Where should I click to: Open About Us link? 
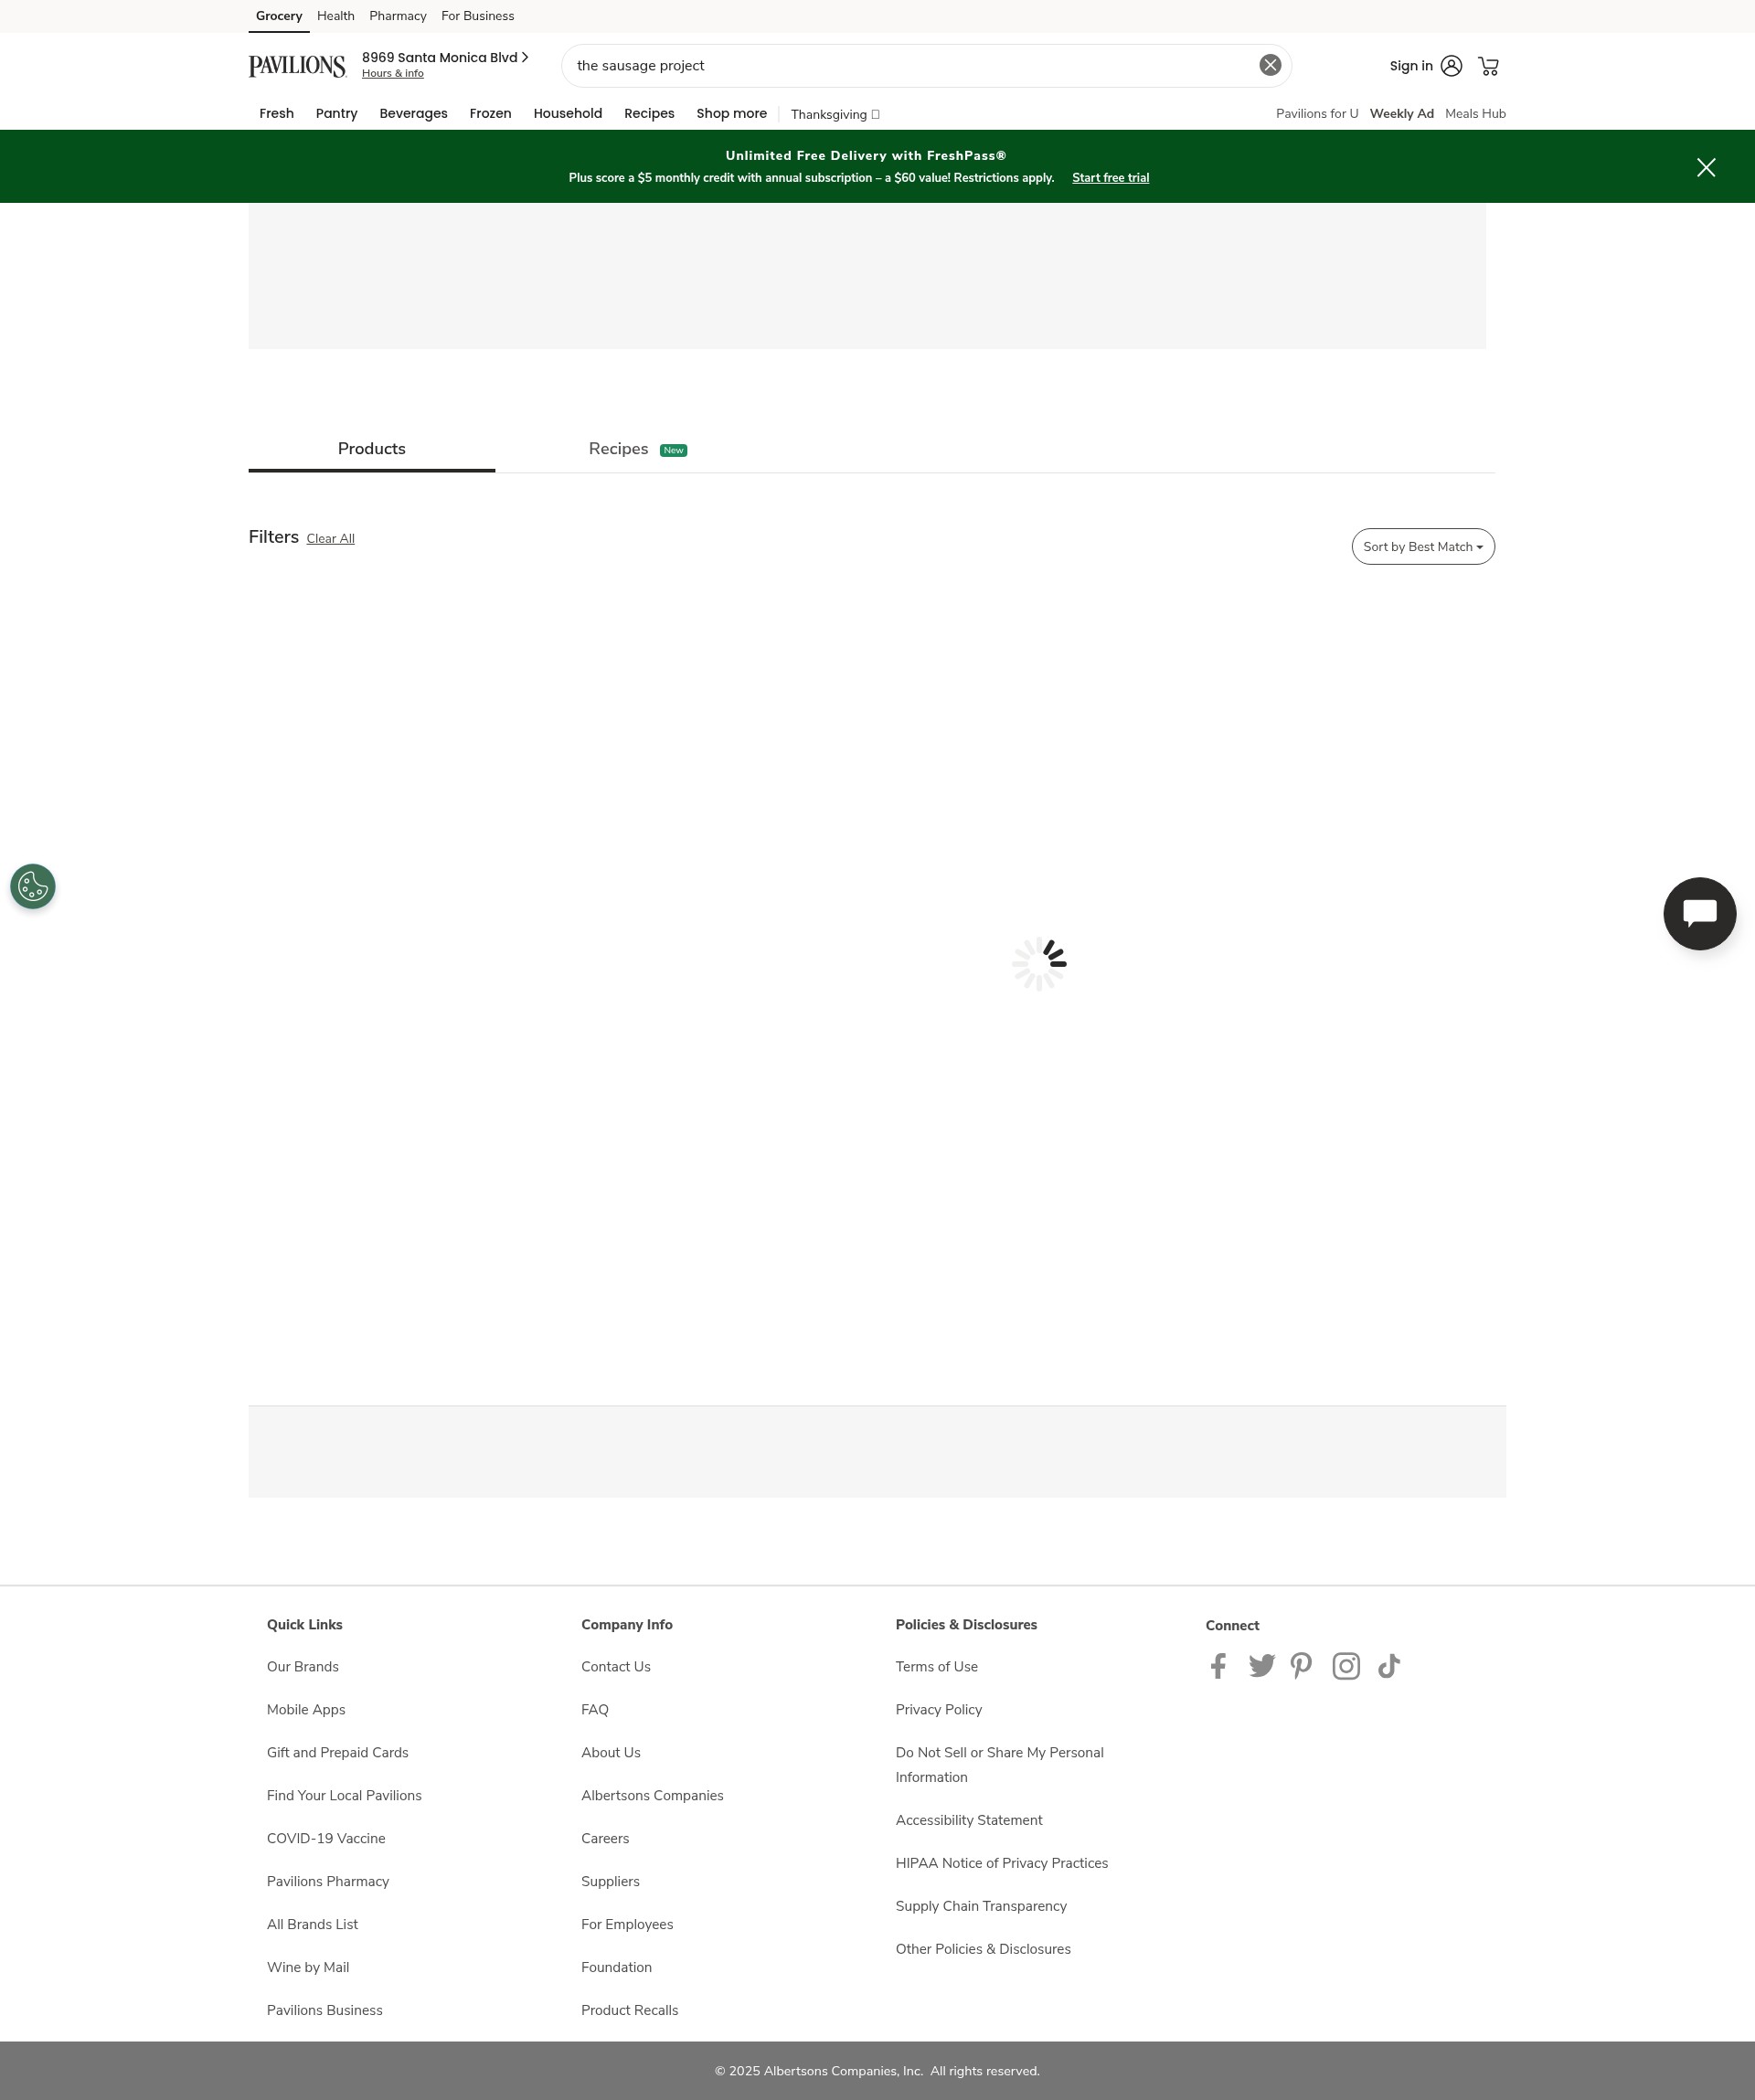tap(610, 1753)
